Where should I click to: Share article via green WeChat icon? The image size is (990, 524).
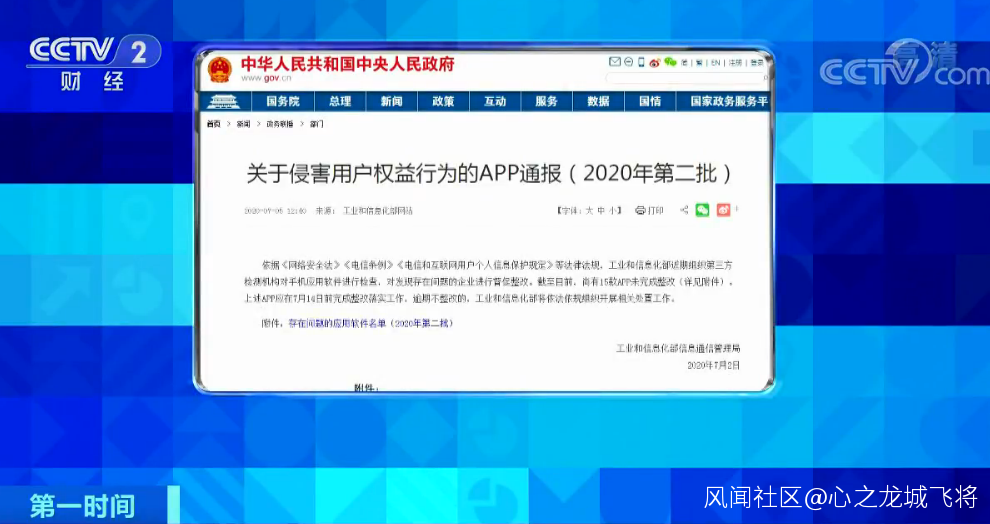click(702, 210)
